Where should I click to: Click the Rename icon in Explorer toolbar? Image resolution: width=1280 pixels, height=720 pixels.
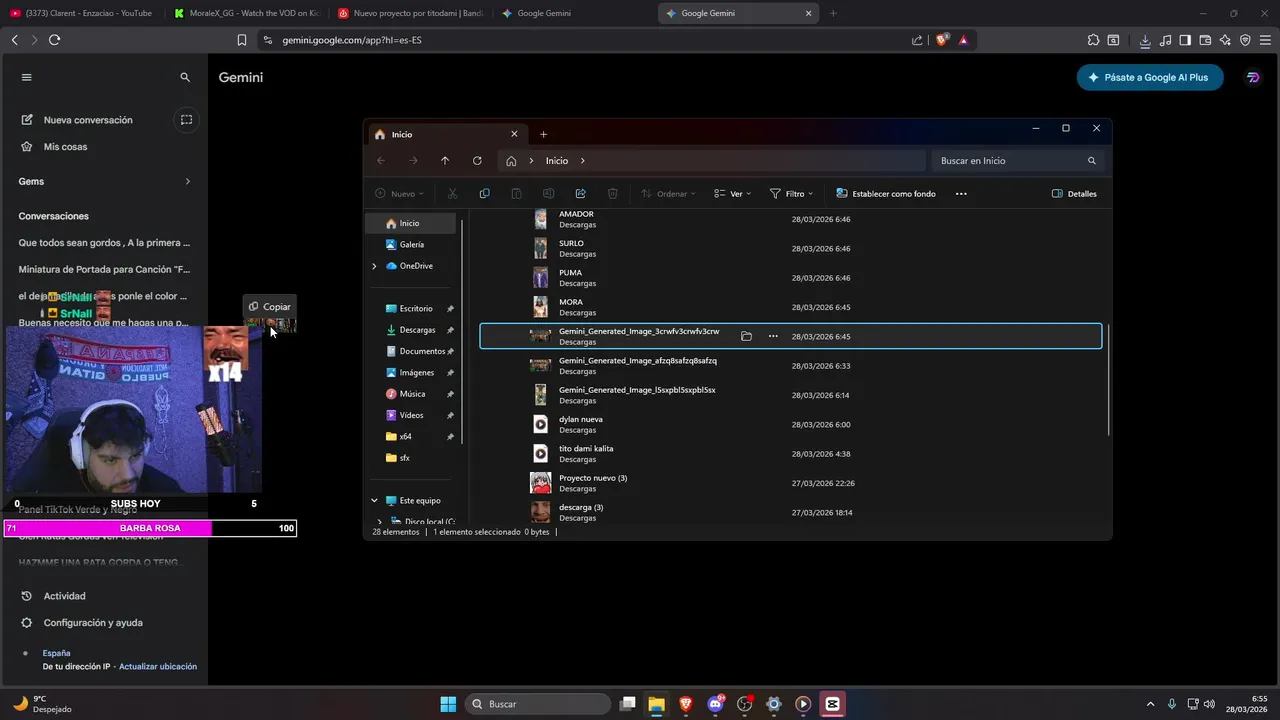pyautogui.click(x=548, y=194)
